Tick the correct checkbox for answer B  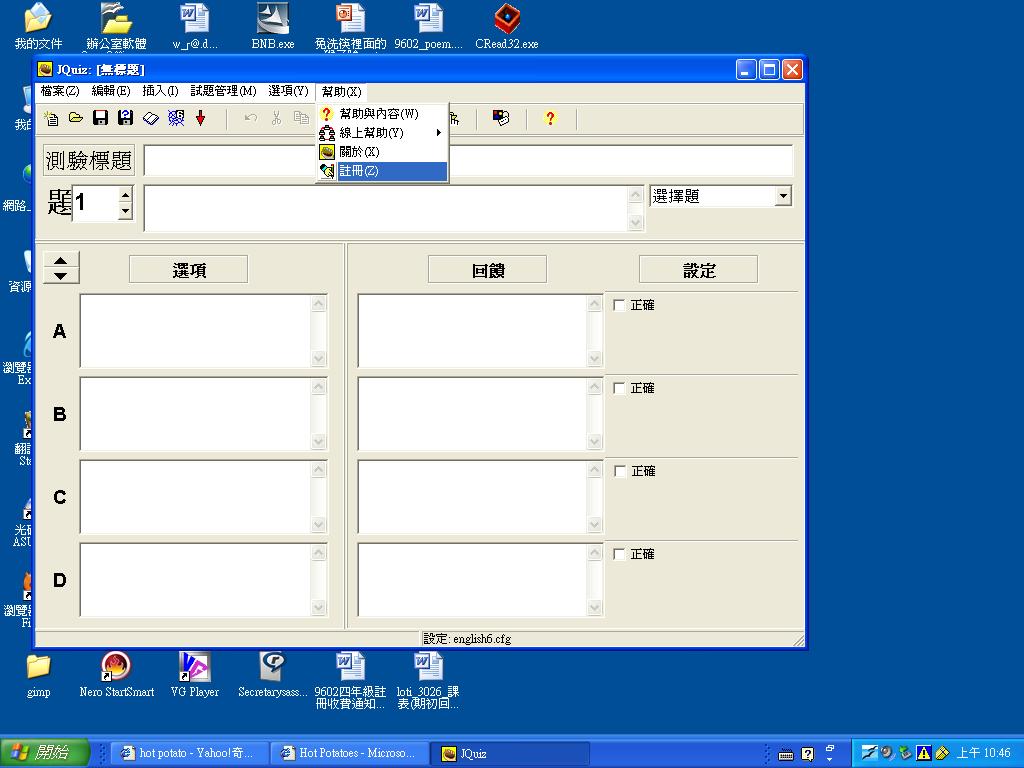(619, 388)
